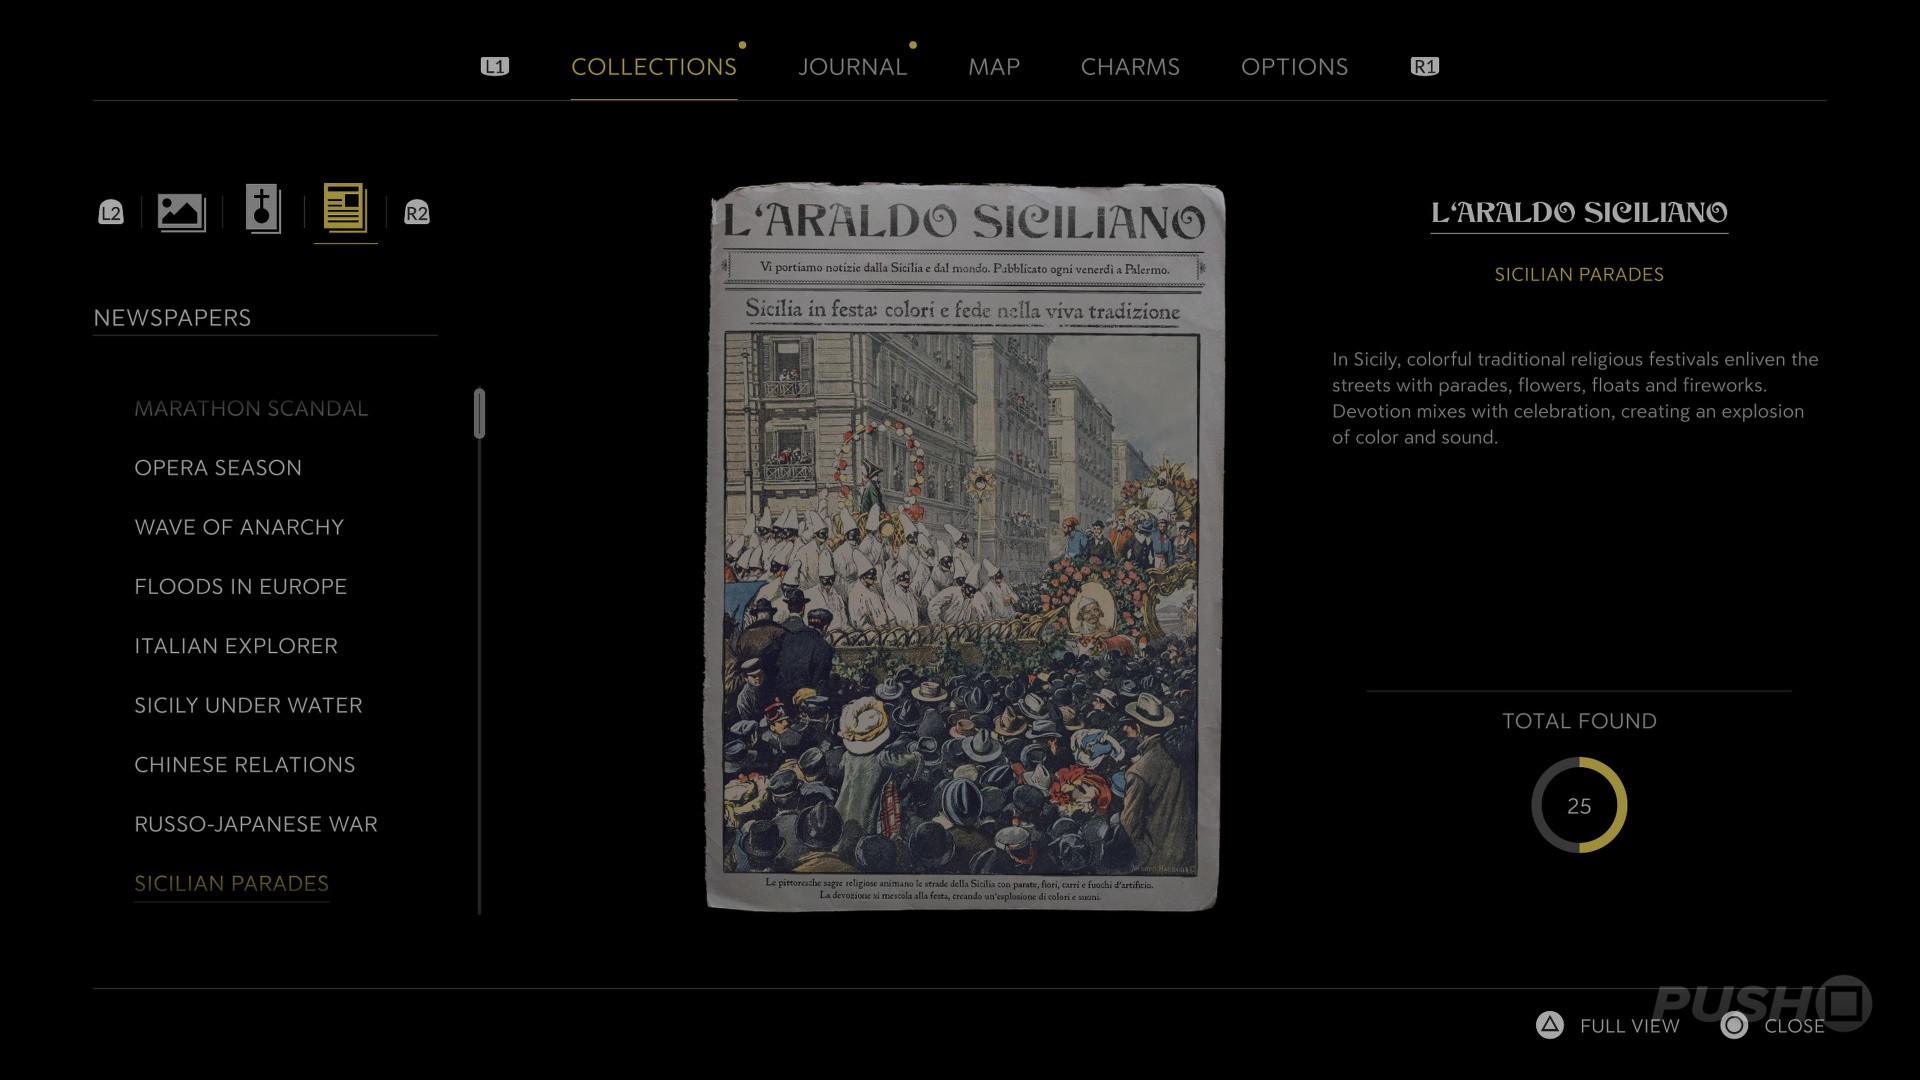Click the R2 next category icon
The width and height of the screenshot is (1920, 1080).
(x=417, y=213)
